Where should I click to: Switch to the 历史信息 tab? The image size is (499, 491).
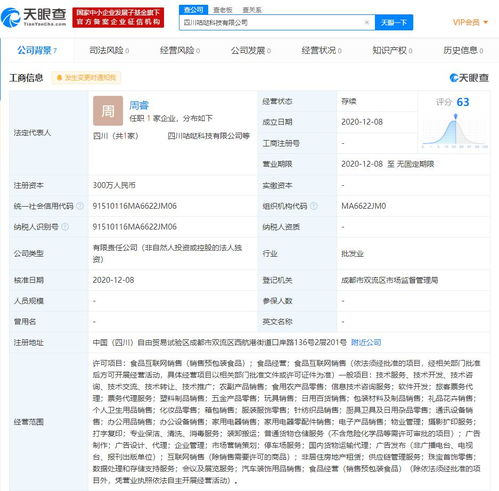click(x=463, y=50)
